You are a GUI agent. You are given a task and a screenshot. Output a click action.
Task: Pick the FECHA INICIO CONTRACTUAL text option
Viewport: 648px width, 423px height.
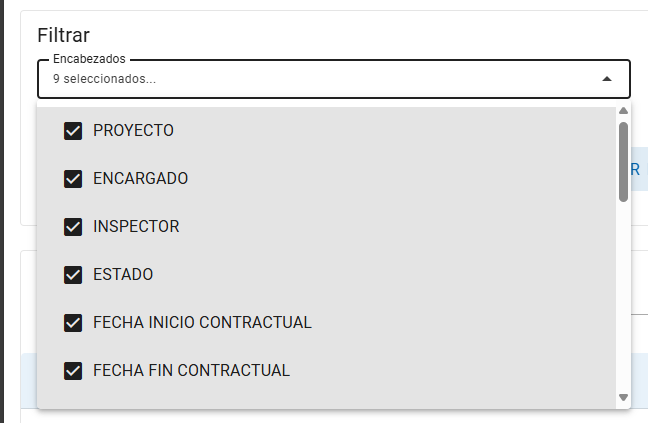[x=202, y=322]
